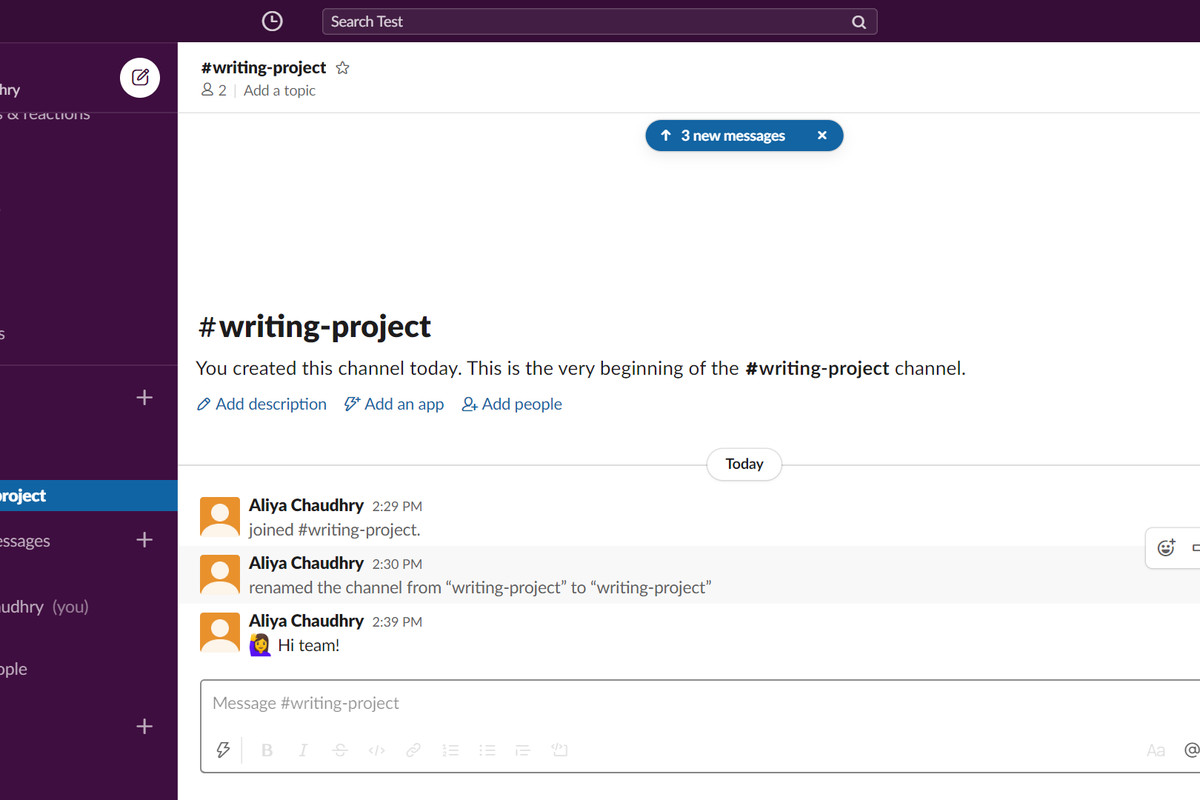1200x800 pixels.
Task: Dismiss the 3 new messages banner
Action: [x=822, y=136]
